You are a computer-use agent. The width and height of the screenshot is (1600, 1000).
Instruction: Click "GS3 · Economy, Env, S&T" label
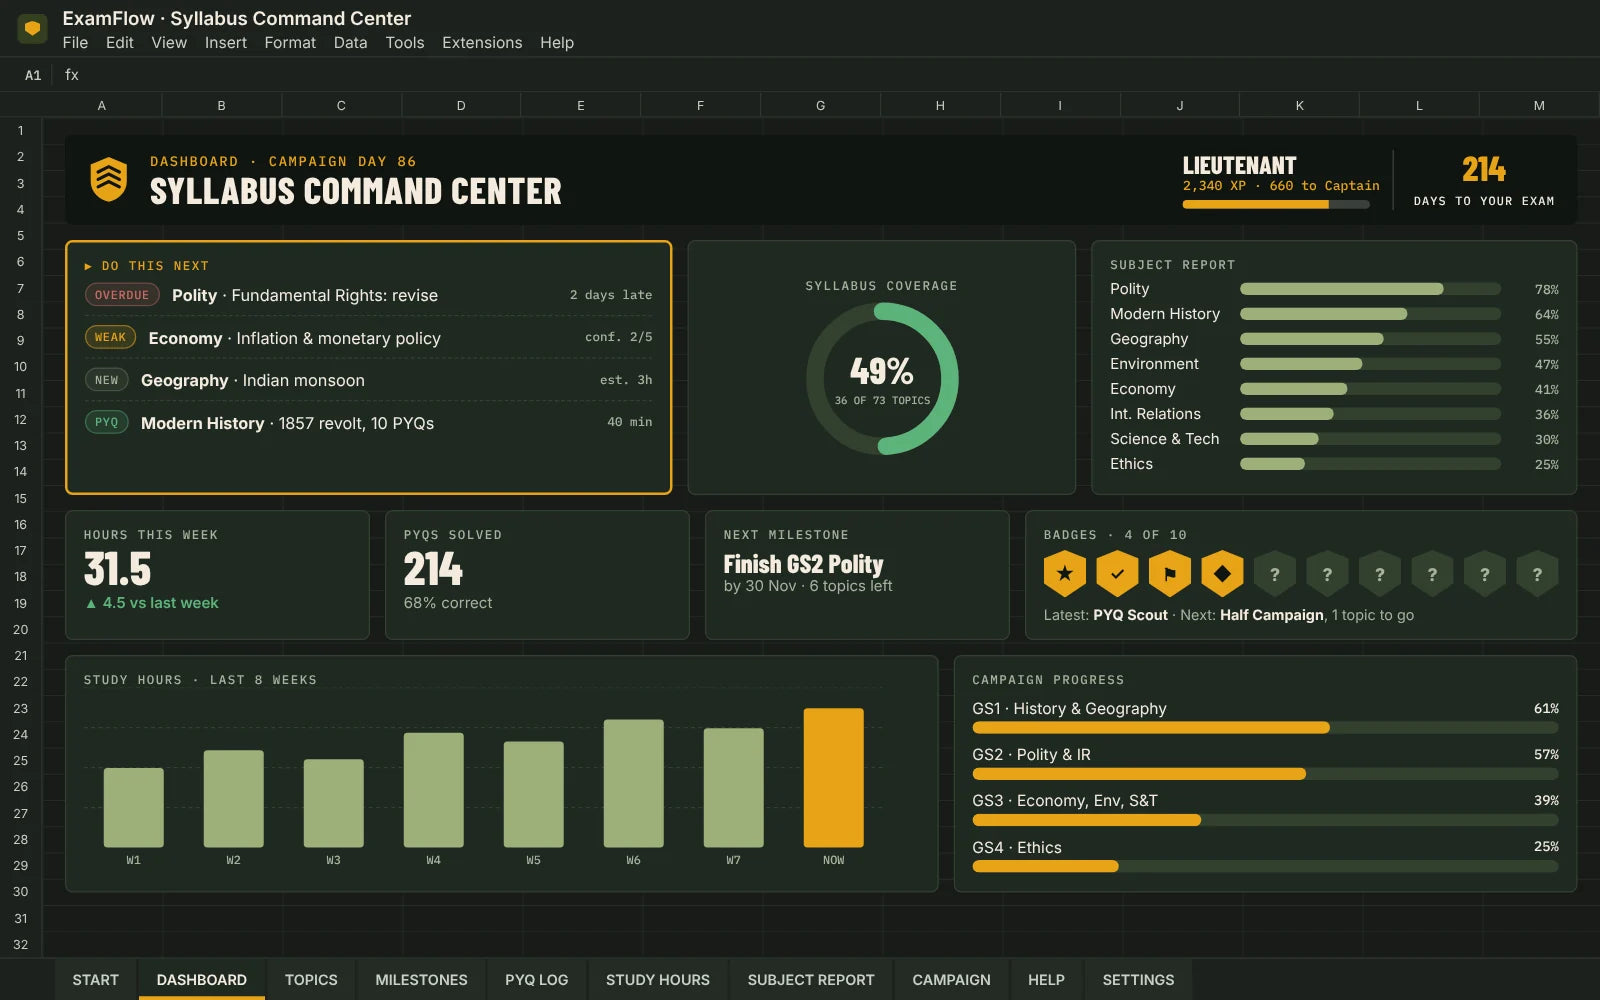point(1065,801)
